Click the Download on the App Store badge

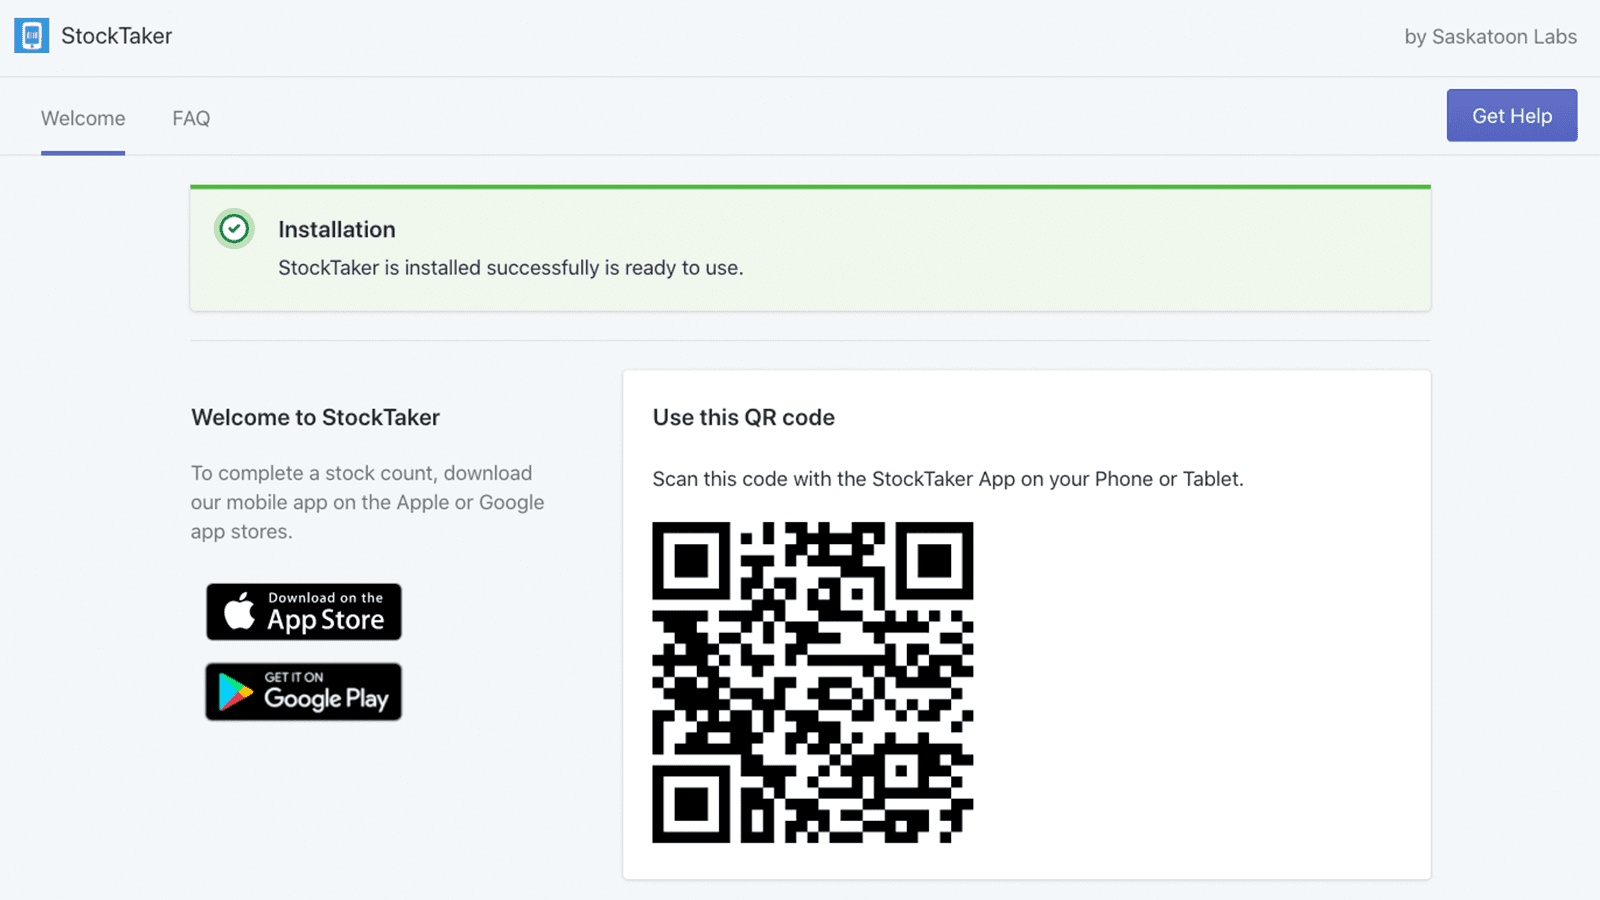tap(303, 611)
